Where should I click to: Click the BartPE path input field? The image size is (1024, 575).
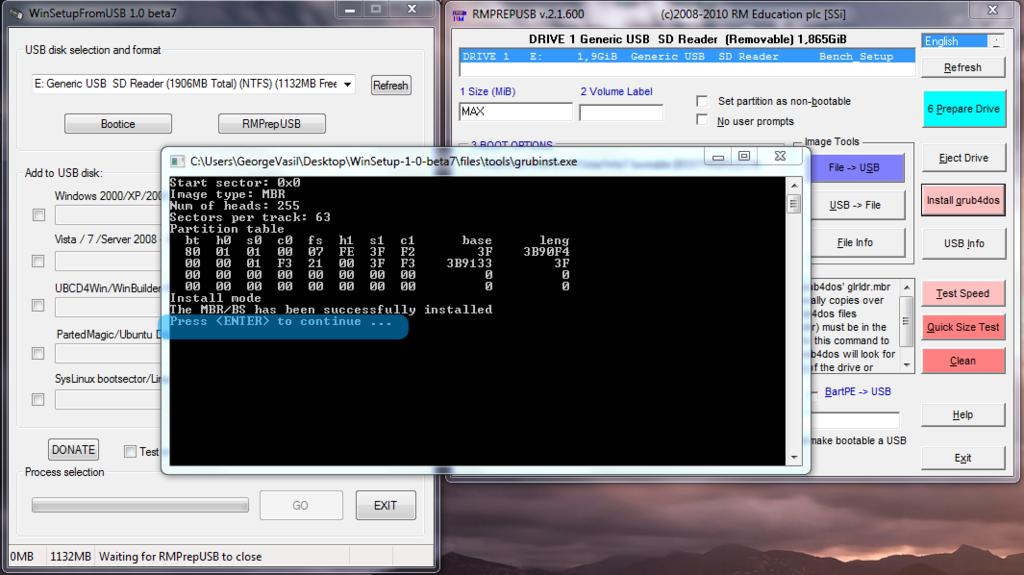click(855, 419)
